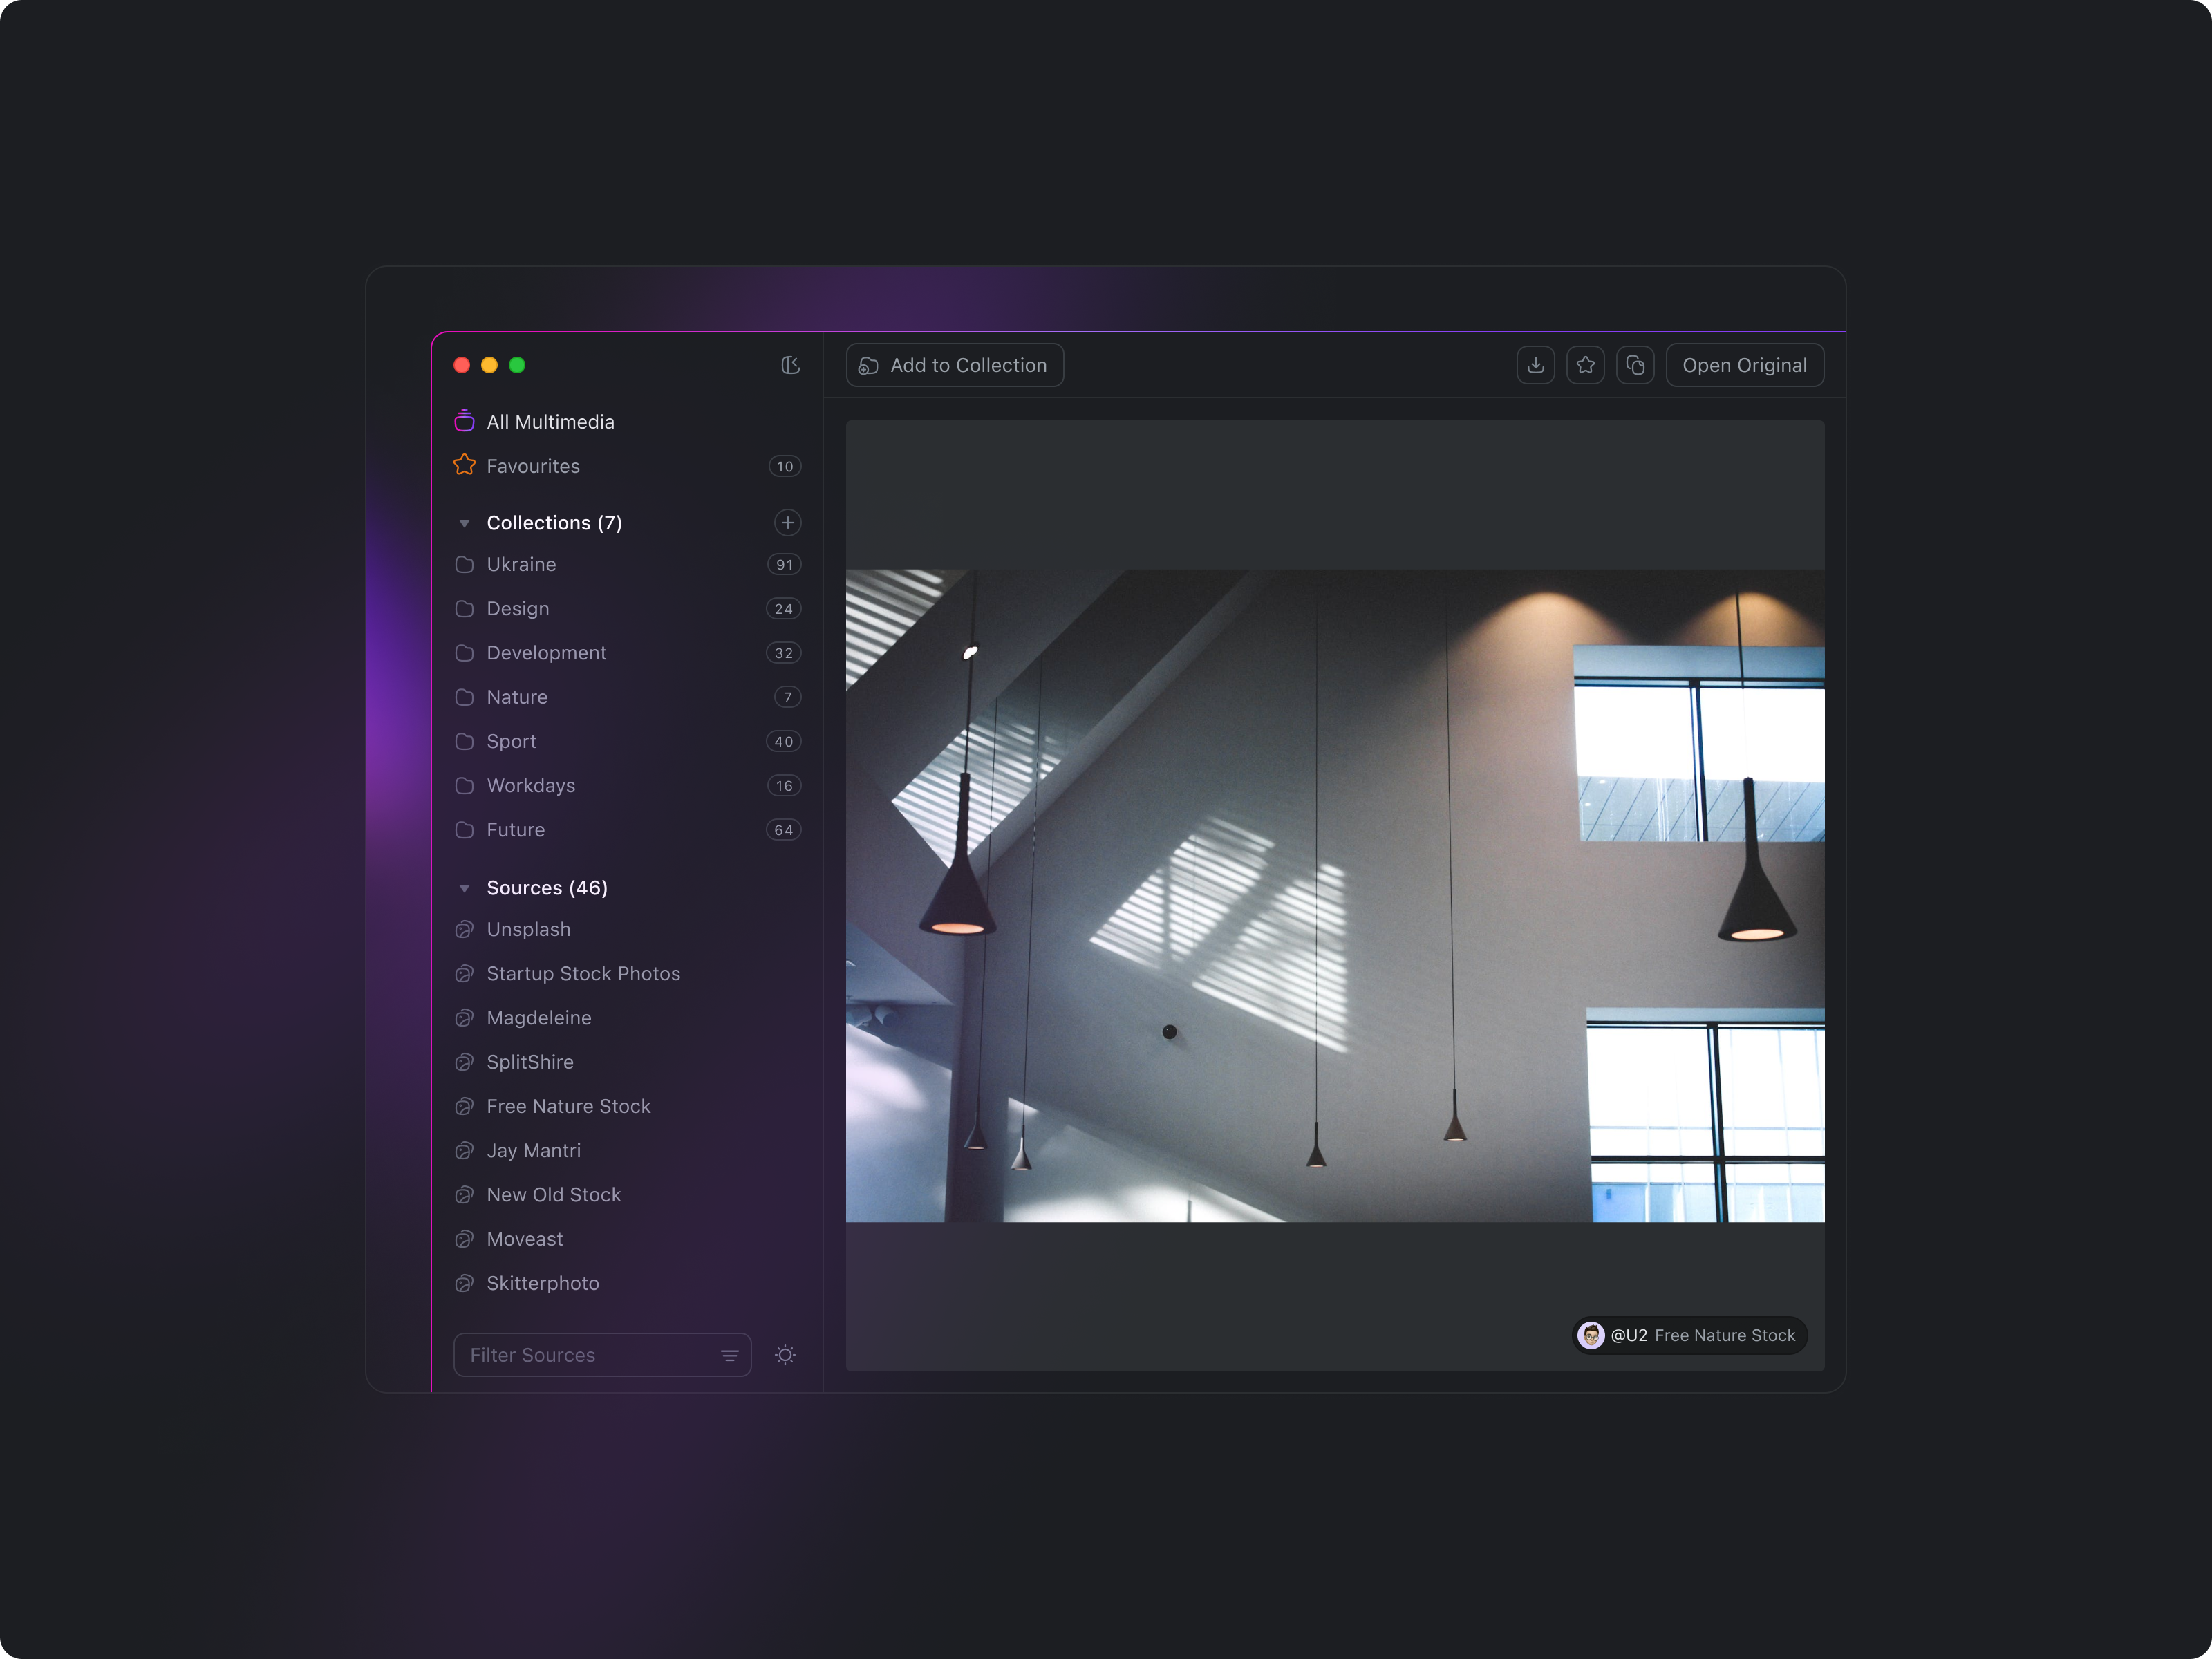Click the Open Original button
Viewport: 2212px width, 1659px height.
click(x=1744, y=365)
